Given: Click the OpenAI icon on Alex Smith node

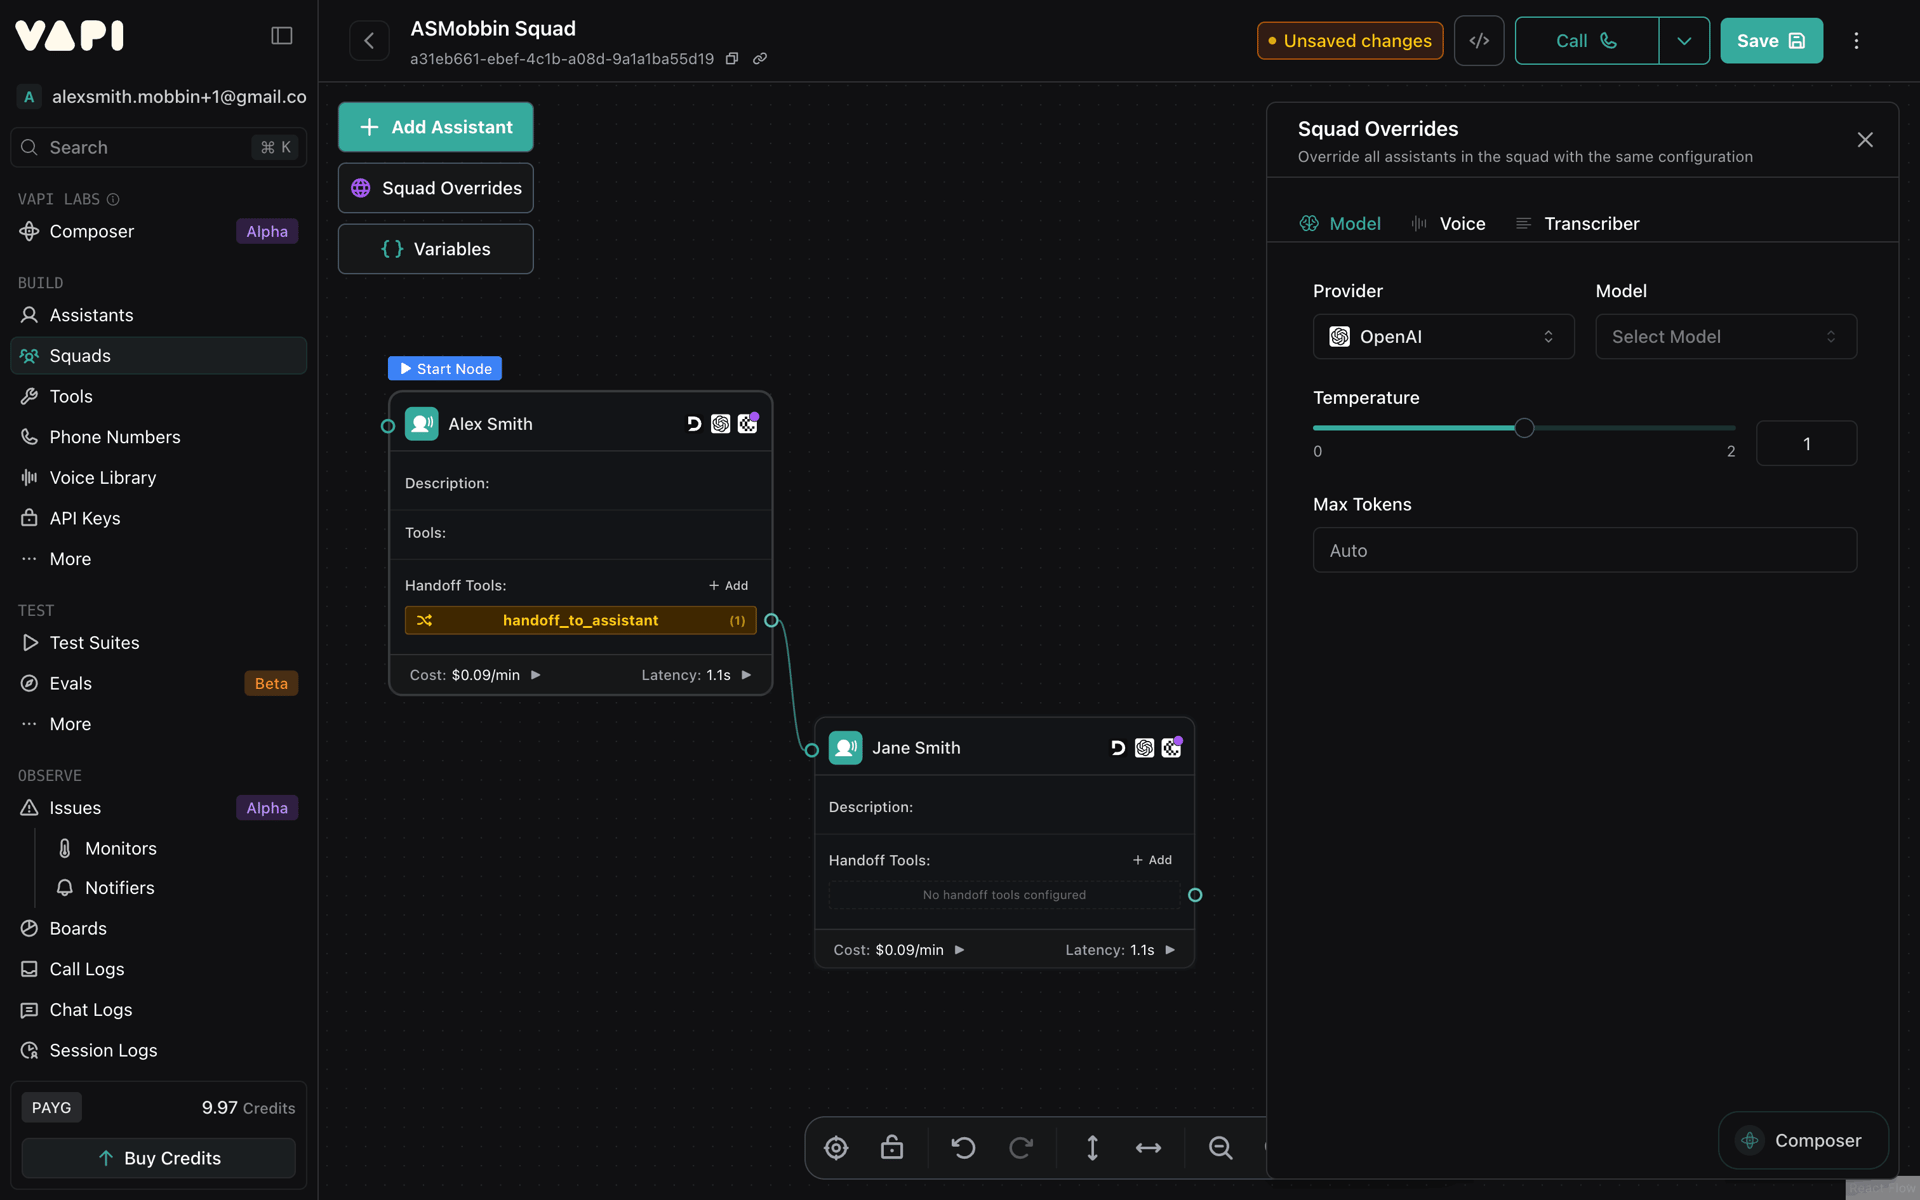Looking at the screenshot, I should tap(720, 424).
